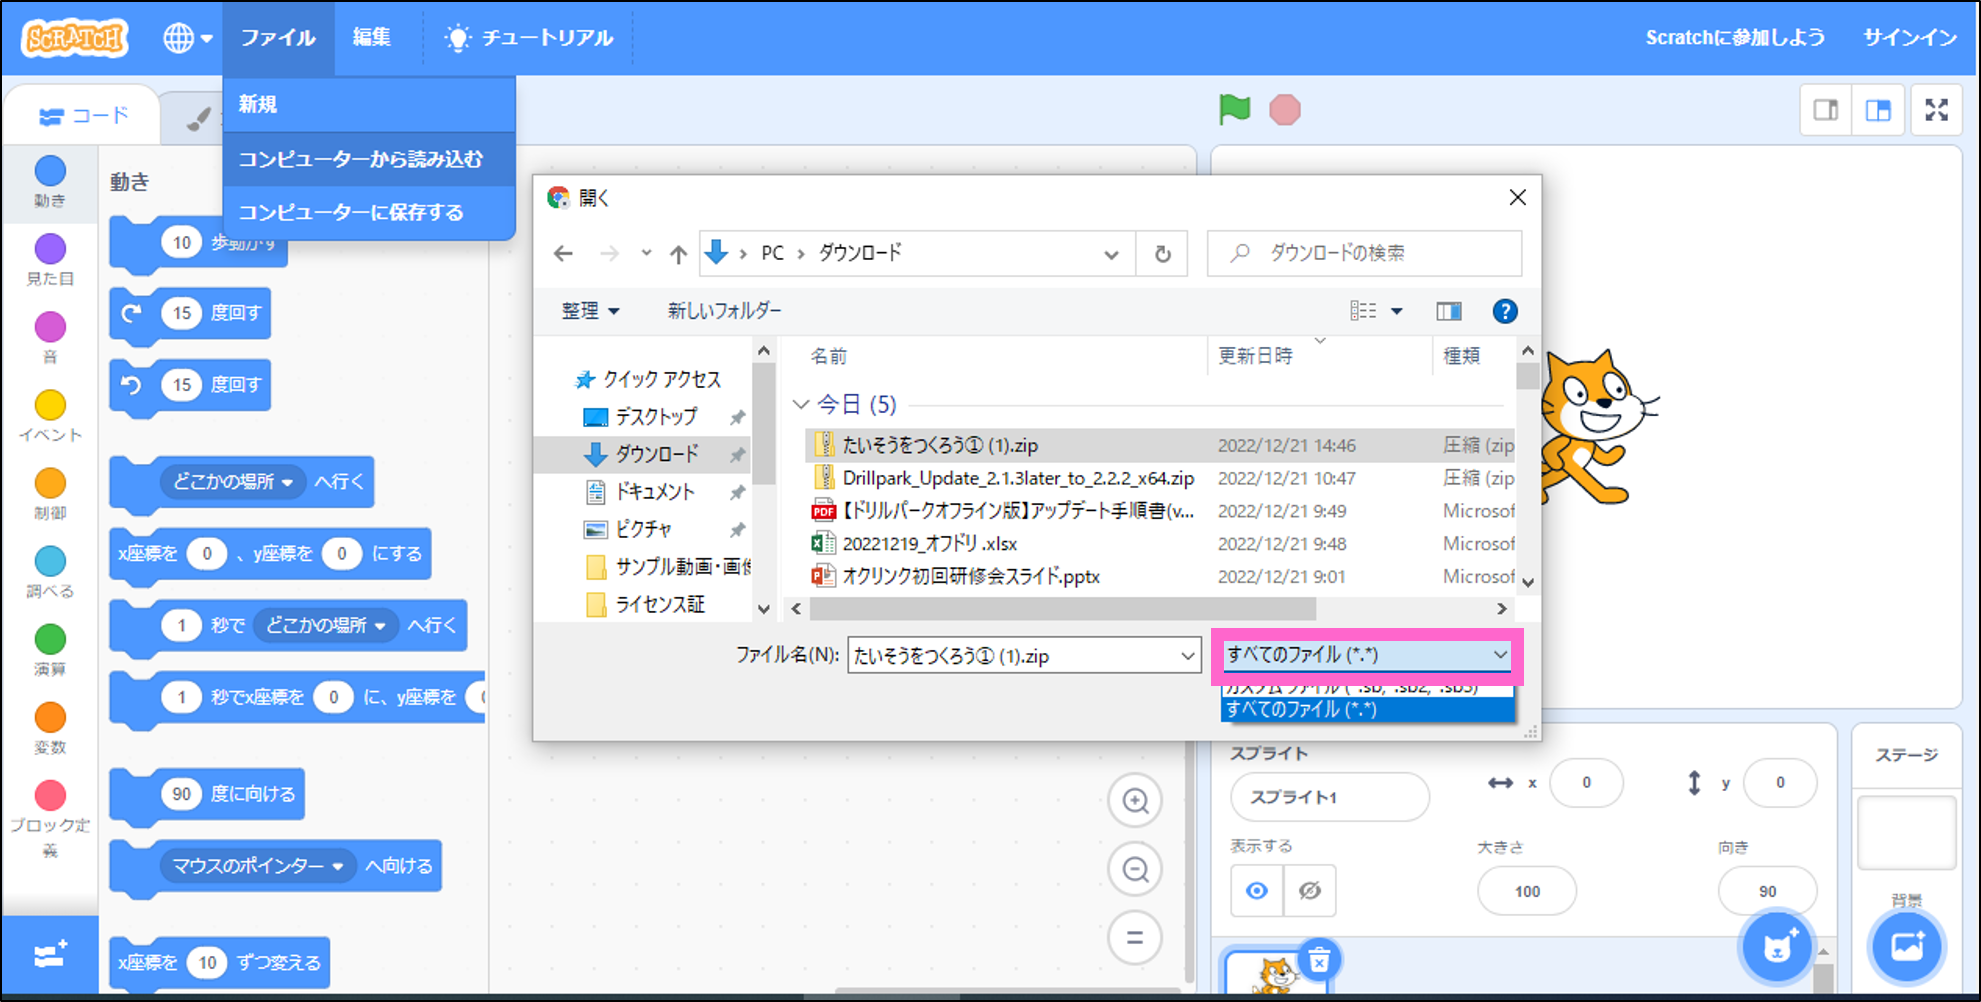
Task: Click the サインイン link
Action: 1909,38
